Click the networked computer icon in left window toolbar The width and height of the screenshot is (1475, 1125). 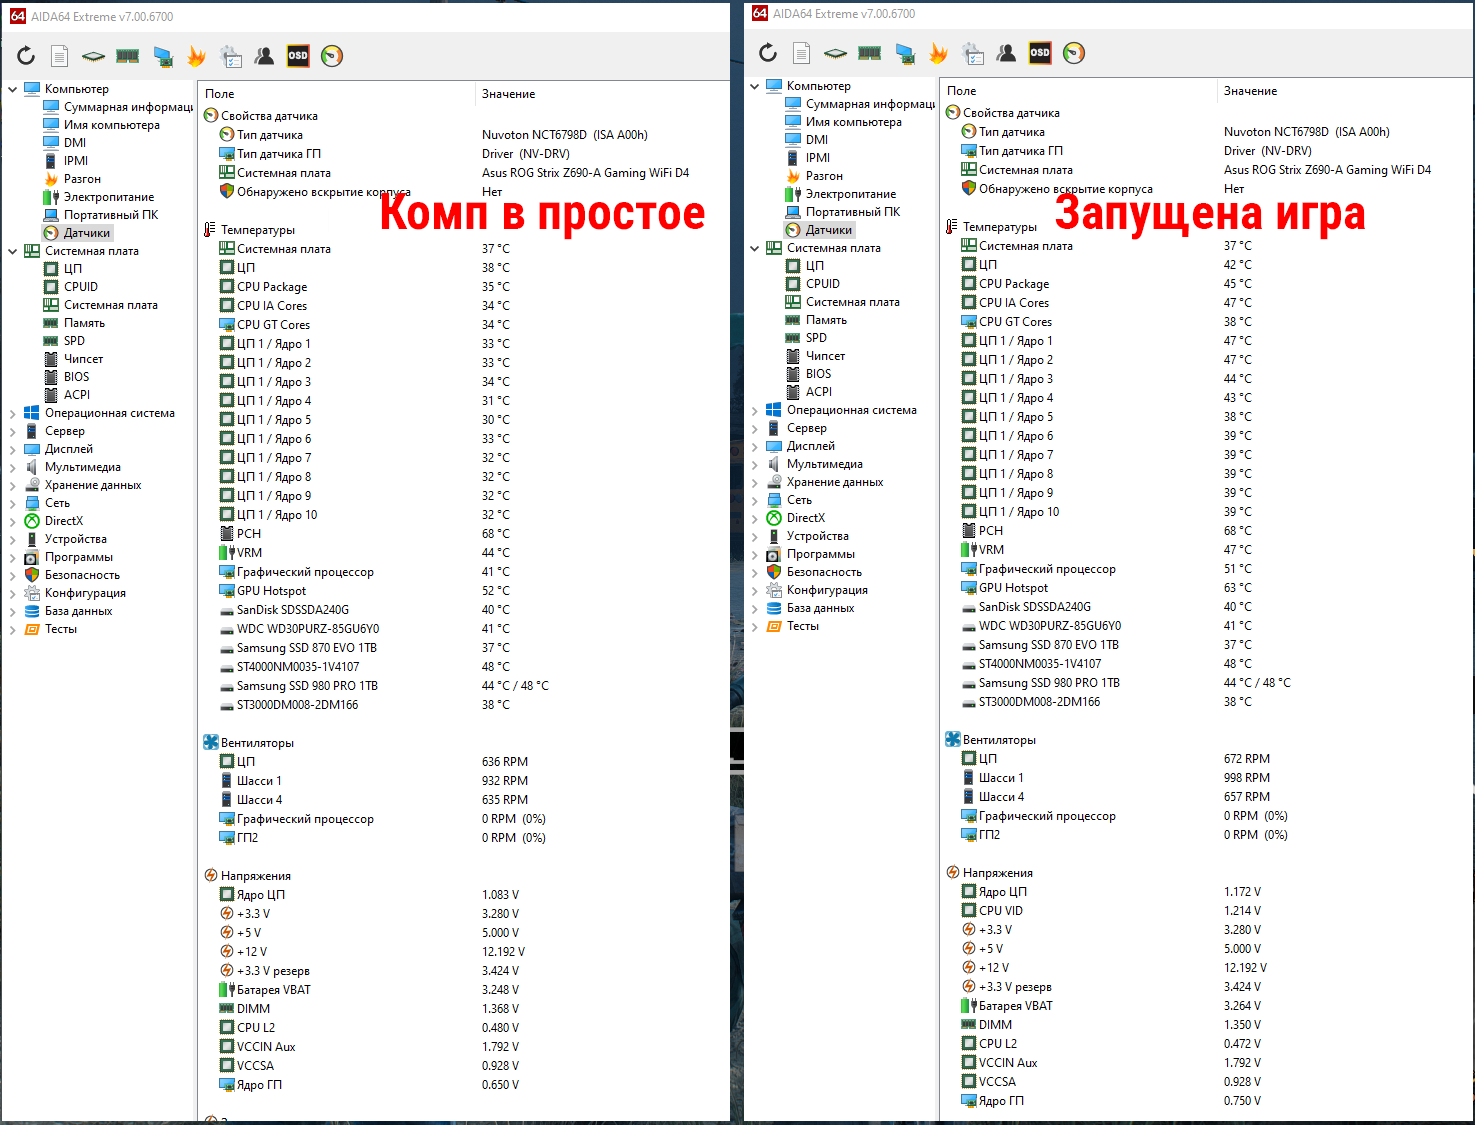pyautogui.click(x=162, y=56)
